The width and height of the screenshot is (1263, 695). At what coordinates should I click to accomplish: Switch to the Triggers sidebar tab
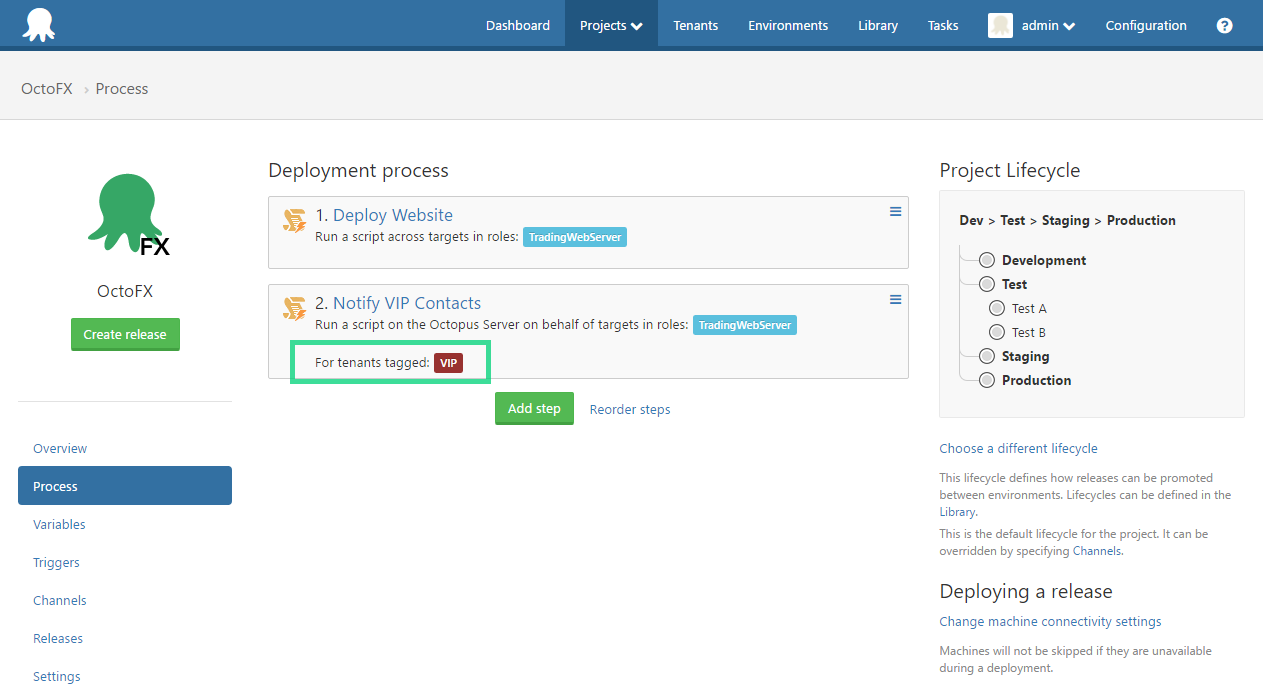pos(56,562)
